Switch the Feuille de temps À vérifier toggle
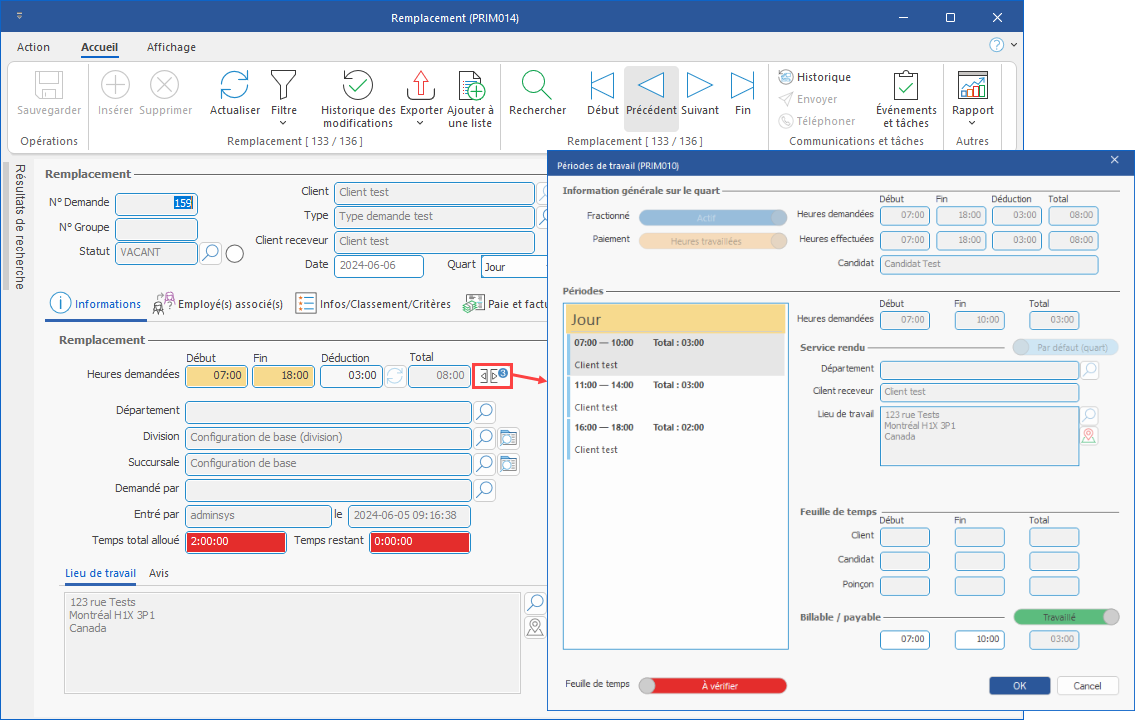Image resolution: width=1135 pixels, height=720 pixels. point(712,685)
